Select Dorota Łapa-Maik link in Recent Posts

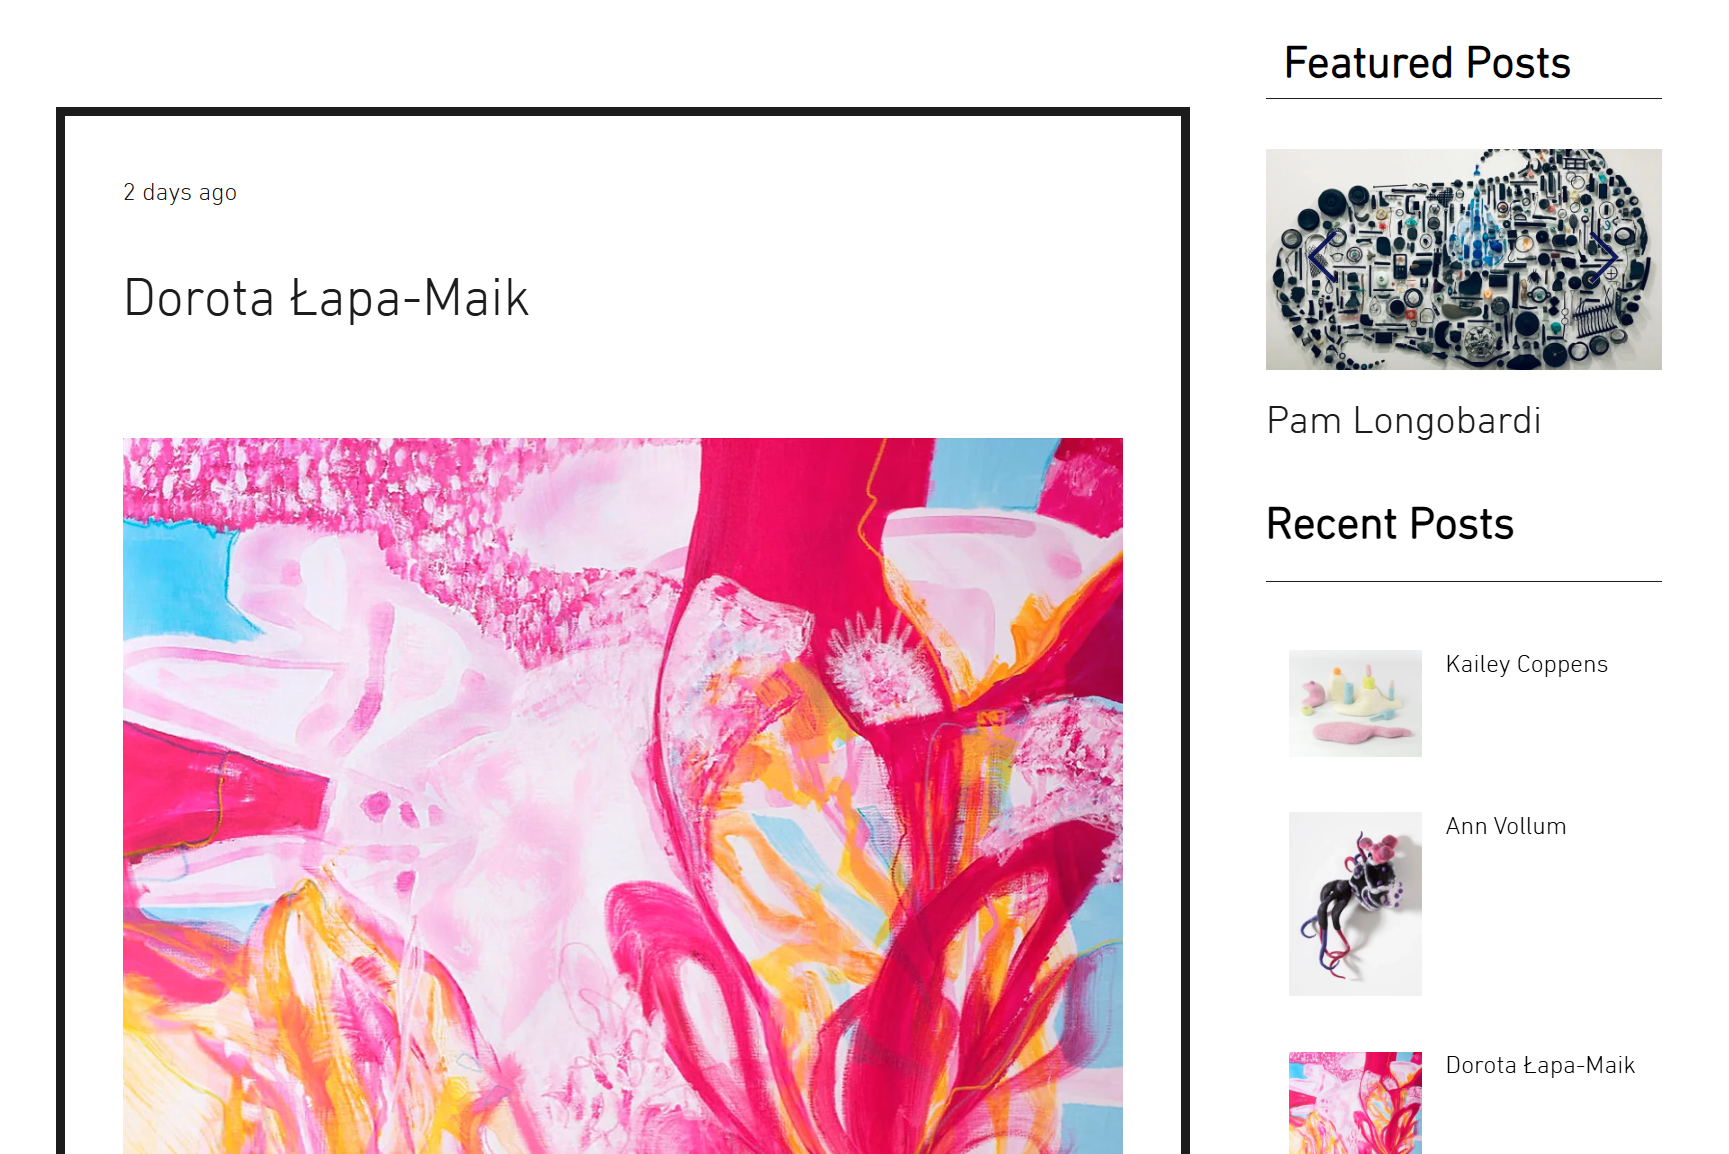pos(1540,1065)
